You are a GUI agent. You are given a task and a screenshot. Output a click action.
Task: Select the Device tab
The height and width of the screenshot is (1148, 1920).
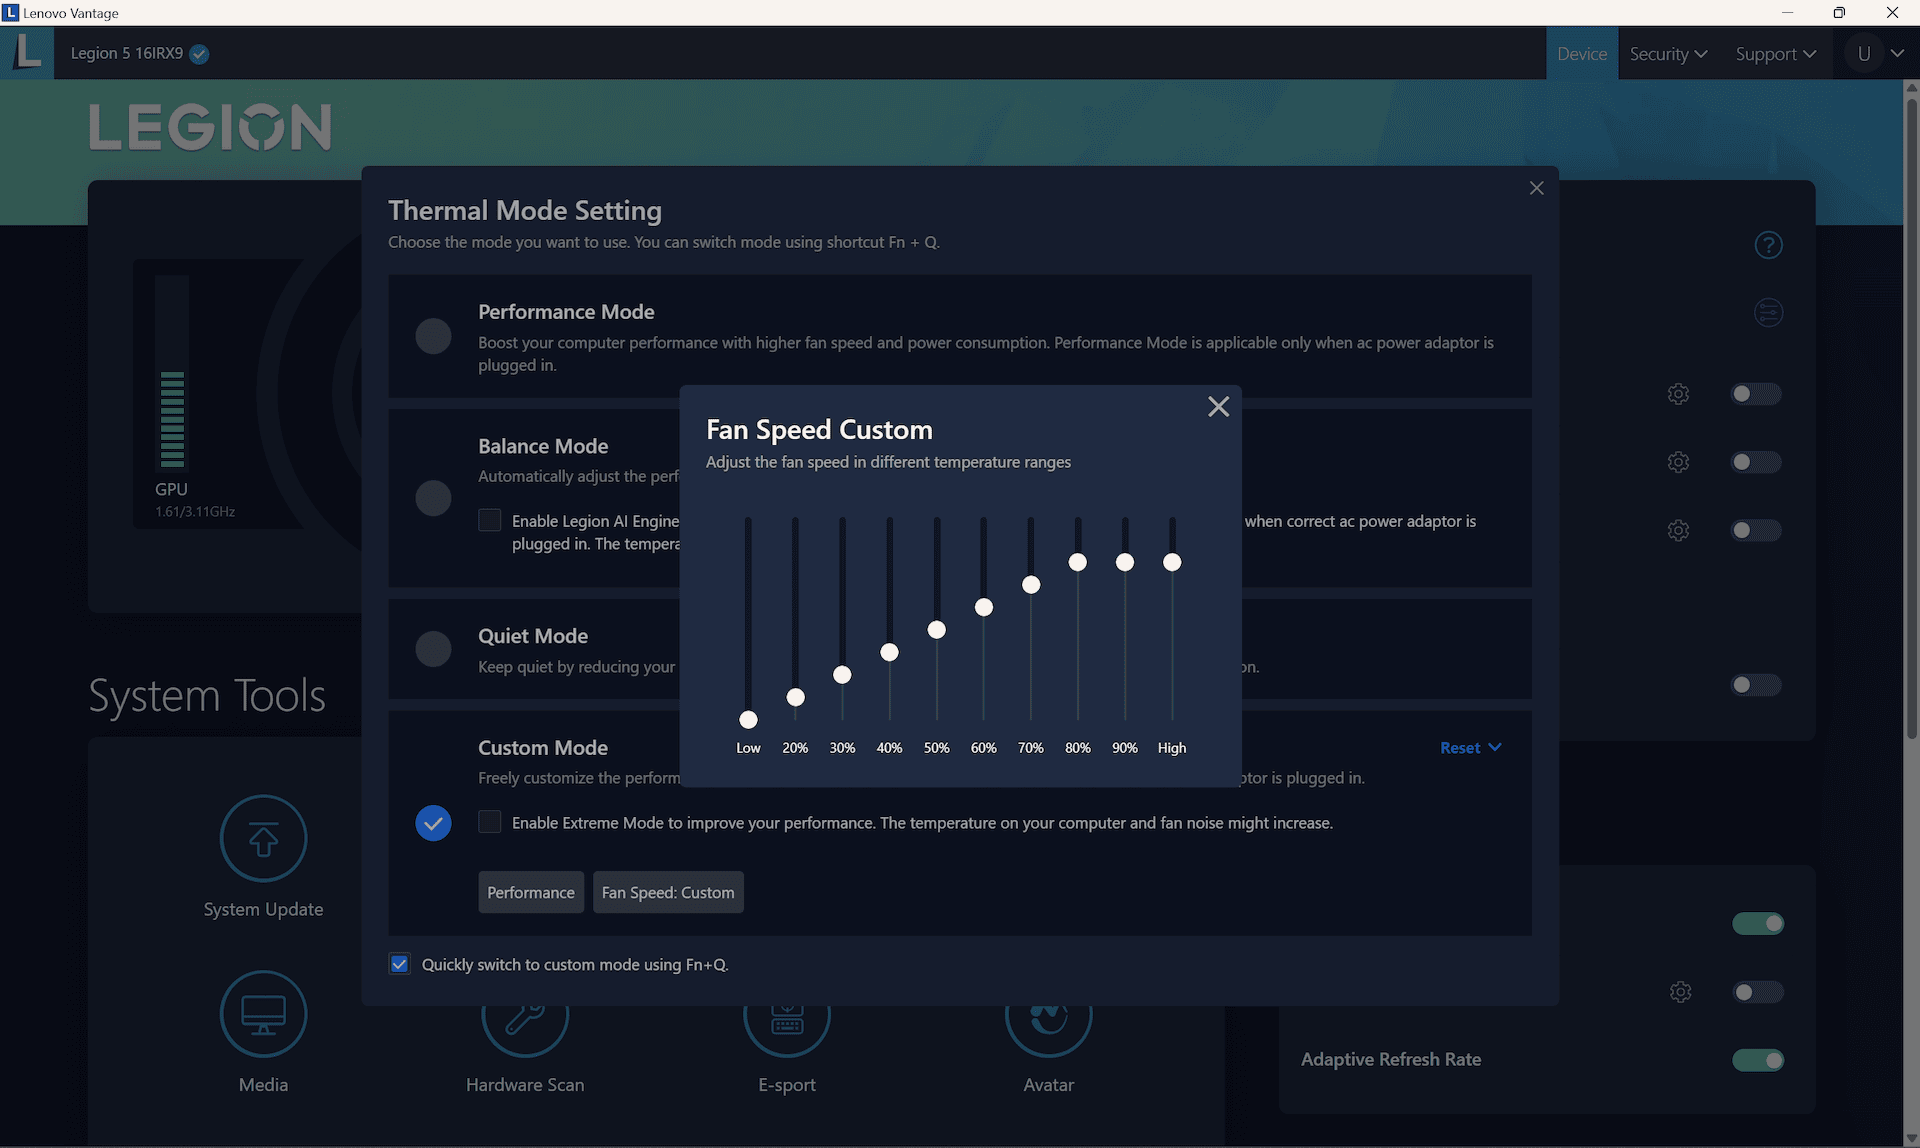click(1582, 52)
